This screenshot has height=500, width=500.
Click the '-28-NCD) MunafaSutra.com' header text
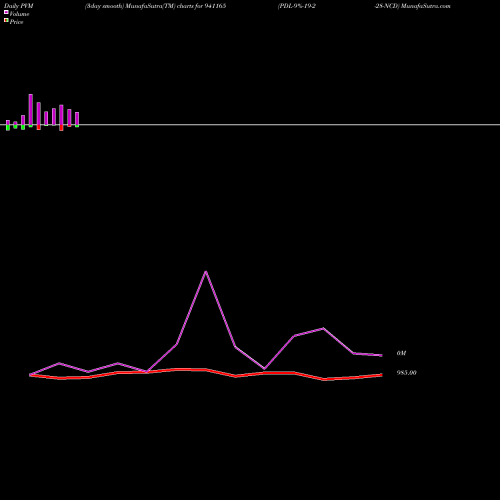click(x=412, y=6)
